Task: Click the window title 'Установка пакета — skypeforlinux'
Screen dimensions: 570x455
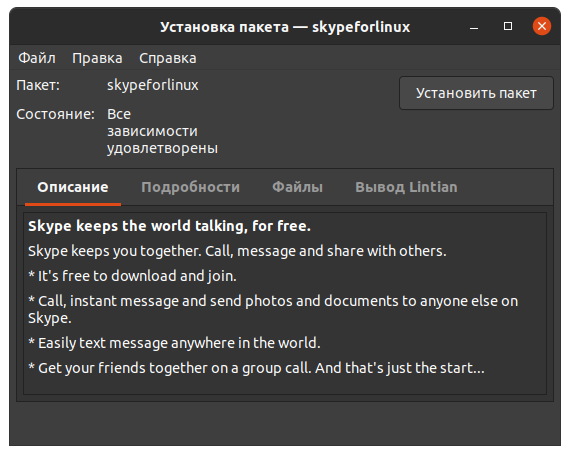Action: tap(285, 27)
